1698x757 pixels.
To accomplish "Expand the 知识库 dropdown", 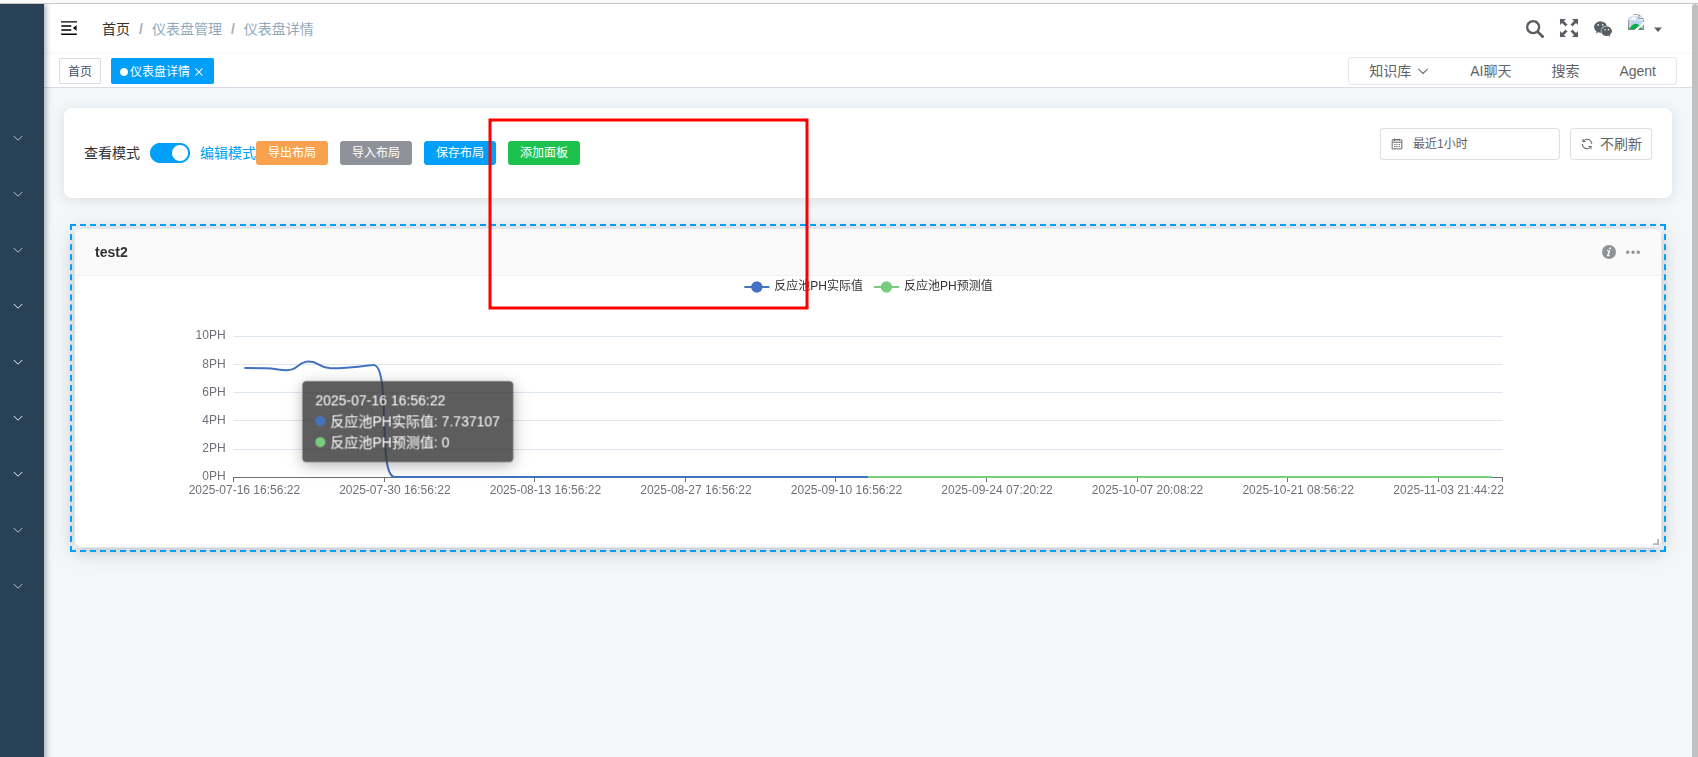I will coord(1398,71).
